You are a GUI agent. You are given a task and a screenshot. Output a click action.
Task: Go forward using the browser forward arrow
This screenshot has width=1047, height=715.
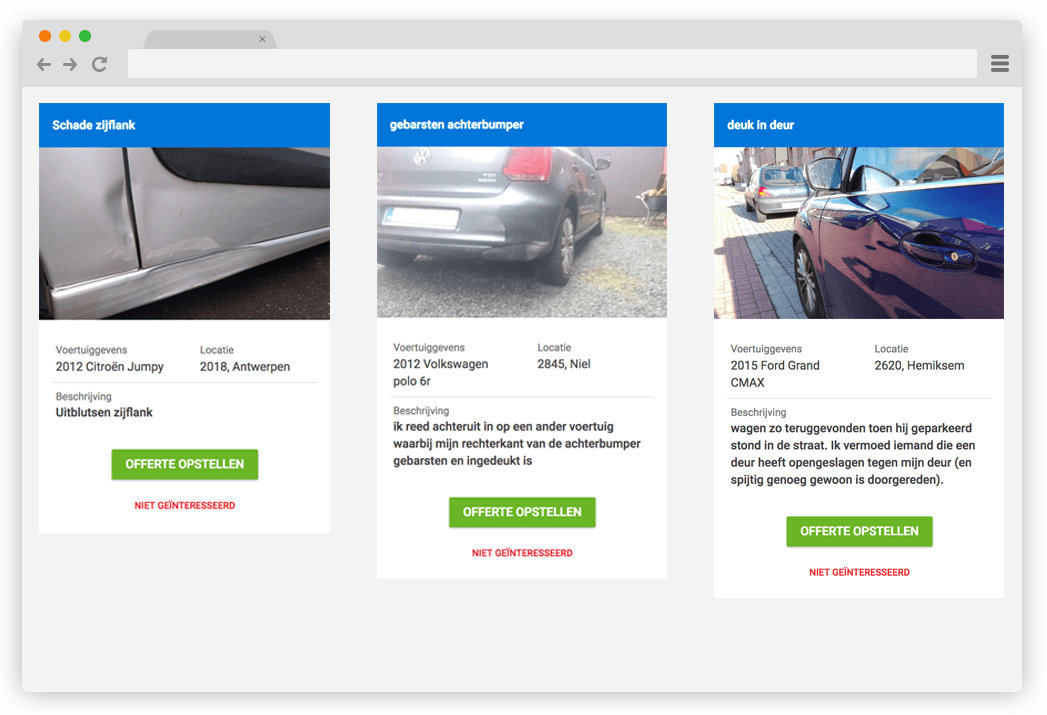(x=70, y=64)
